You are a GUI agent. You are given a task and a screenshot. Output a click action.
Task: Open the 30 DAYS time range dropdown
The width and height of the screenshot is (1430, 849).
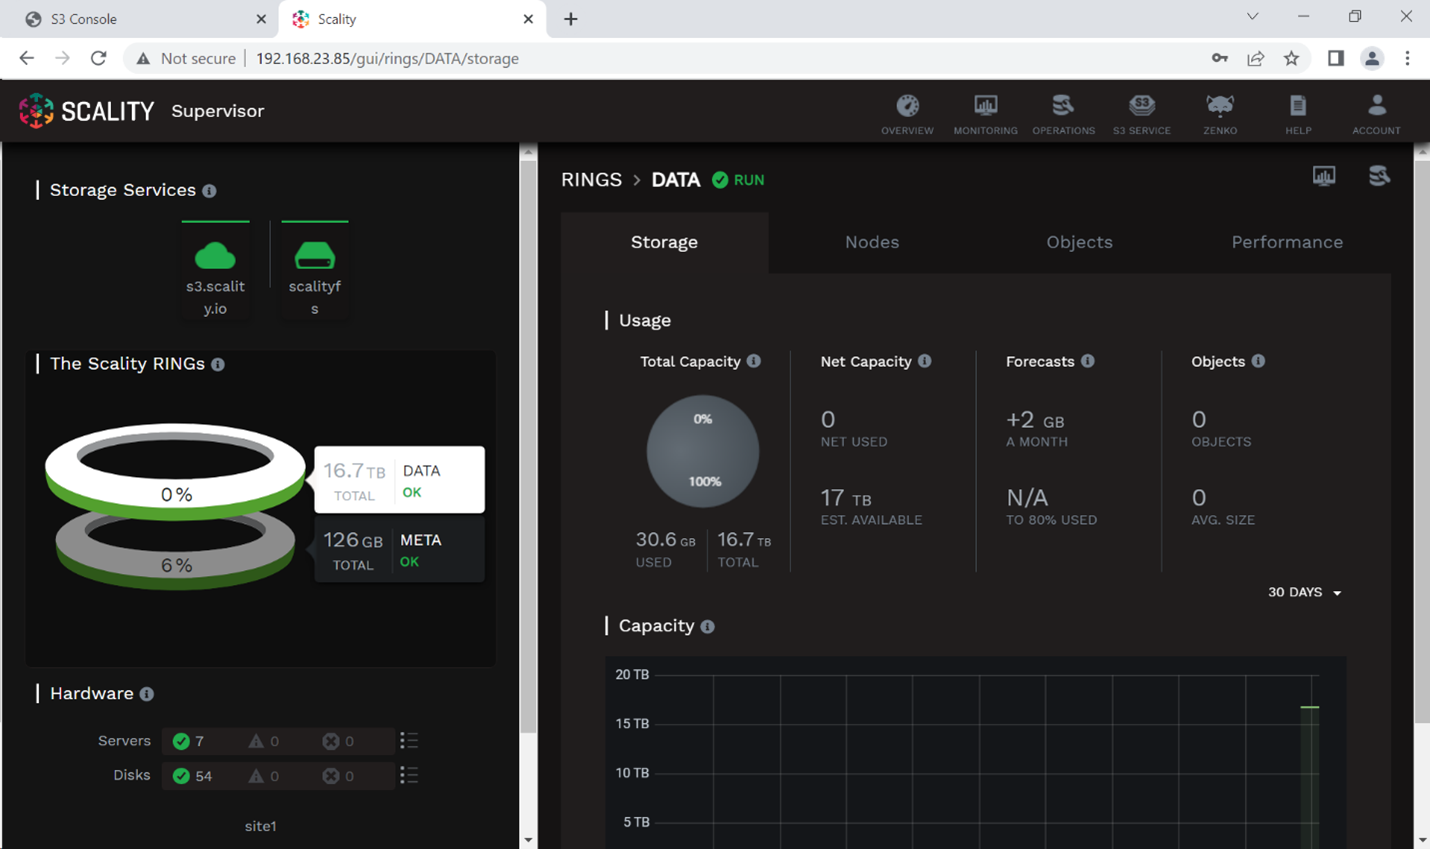point(1304,592)
